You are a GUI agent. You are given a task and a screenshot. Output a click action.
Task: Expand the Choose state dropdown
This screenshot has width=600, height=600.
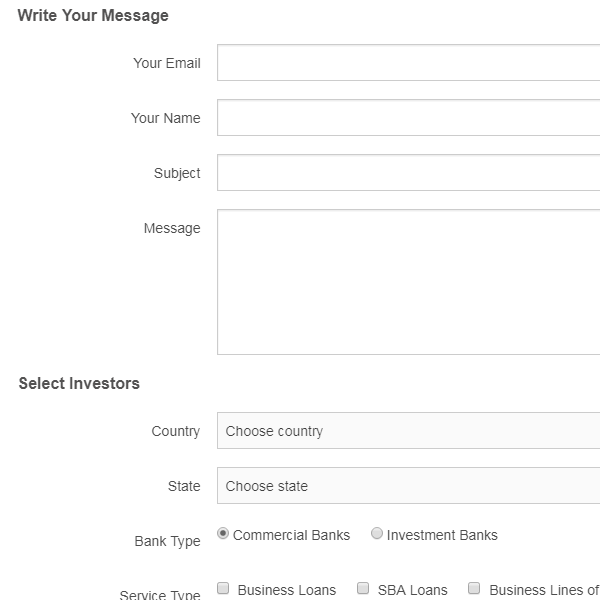coord(408,486)
